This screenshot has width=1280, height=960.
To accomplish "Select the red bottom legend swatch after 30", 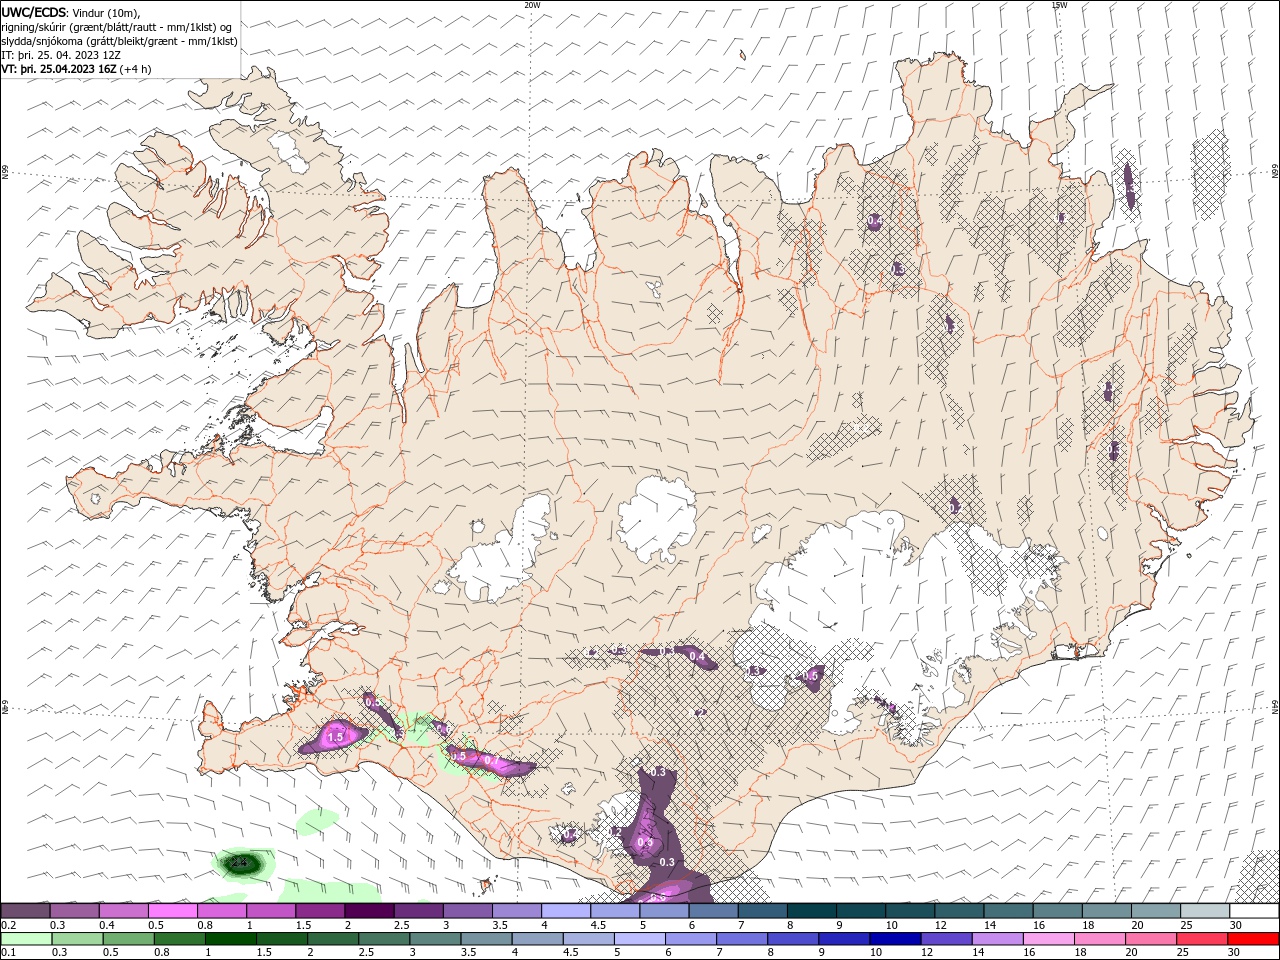I will click(1253, 939).
